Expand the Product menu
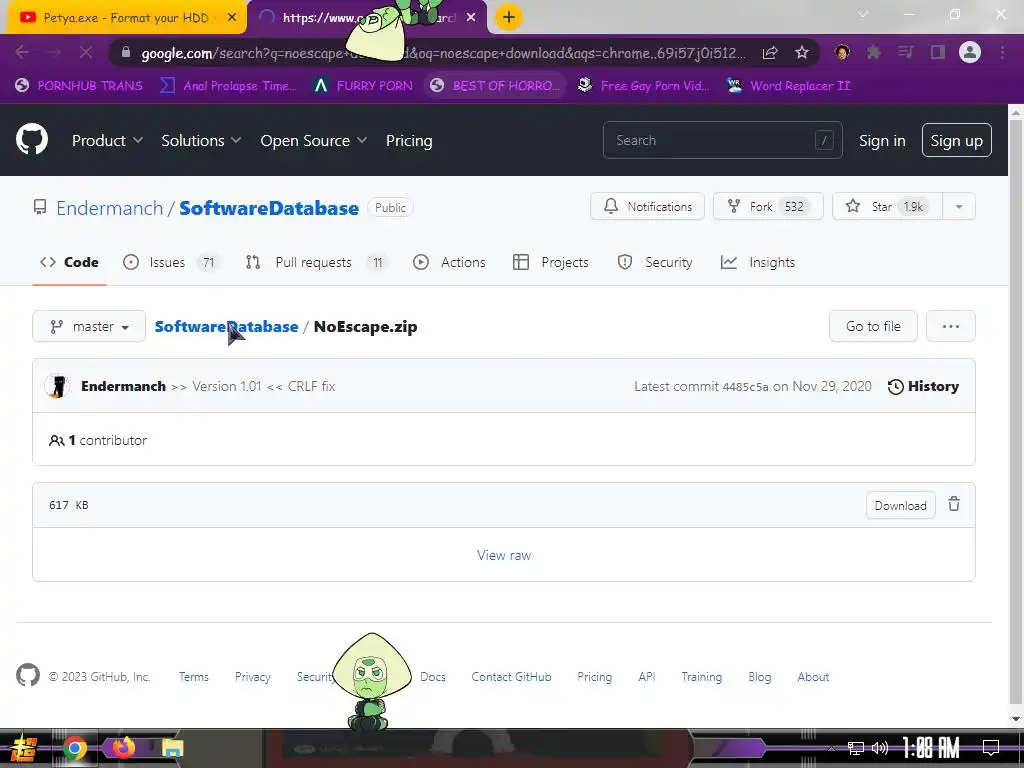 (107, 140)
